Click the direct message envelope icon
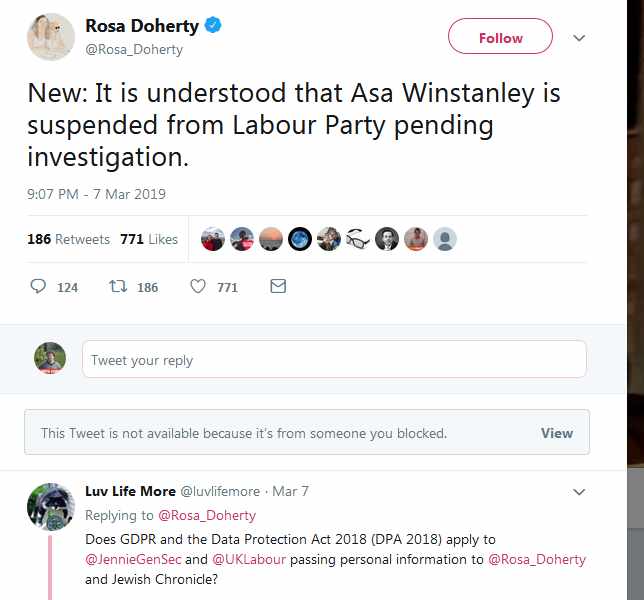 point(278,287)
